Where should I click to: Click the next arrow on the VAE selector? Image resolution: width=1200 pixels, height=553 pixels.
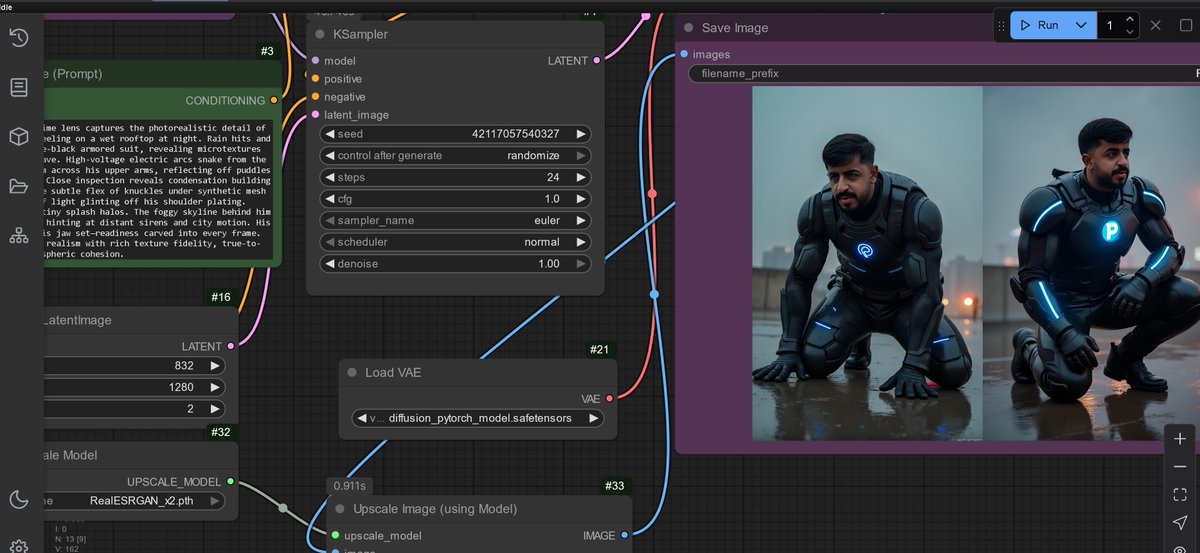594,418
